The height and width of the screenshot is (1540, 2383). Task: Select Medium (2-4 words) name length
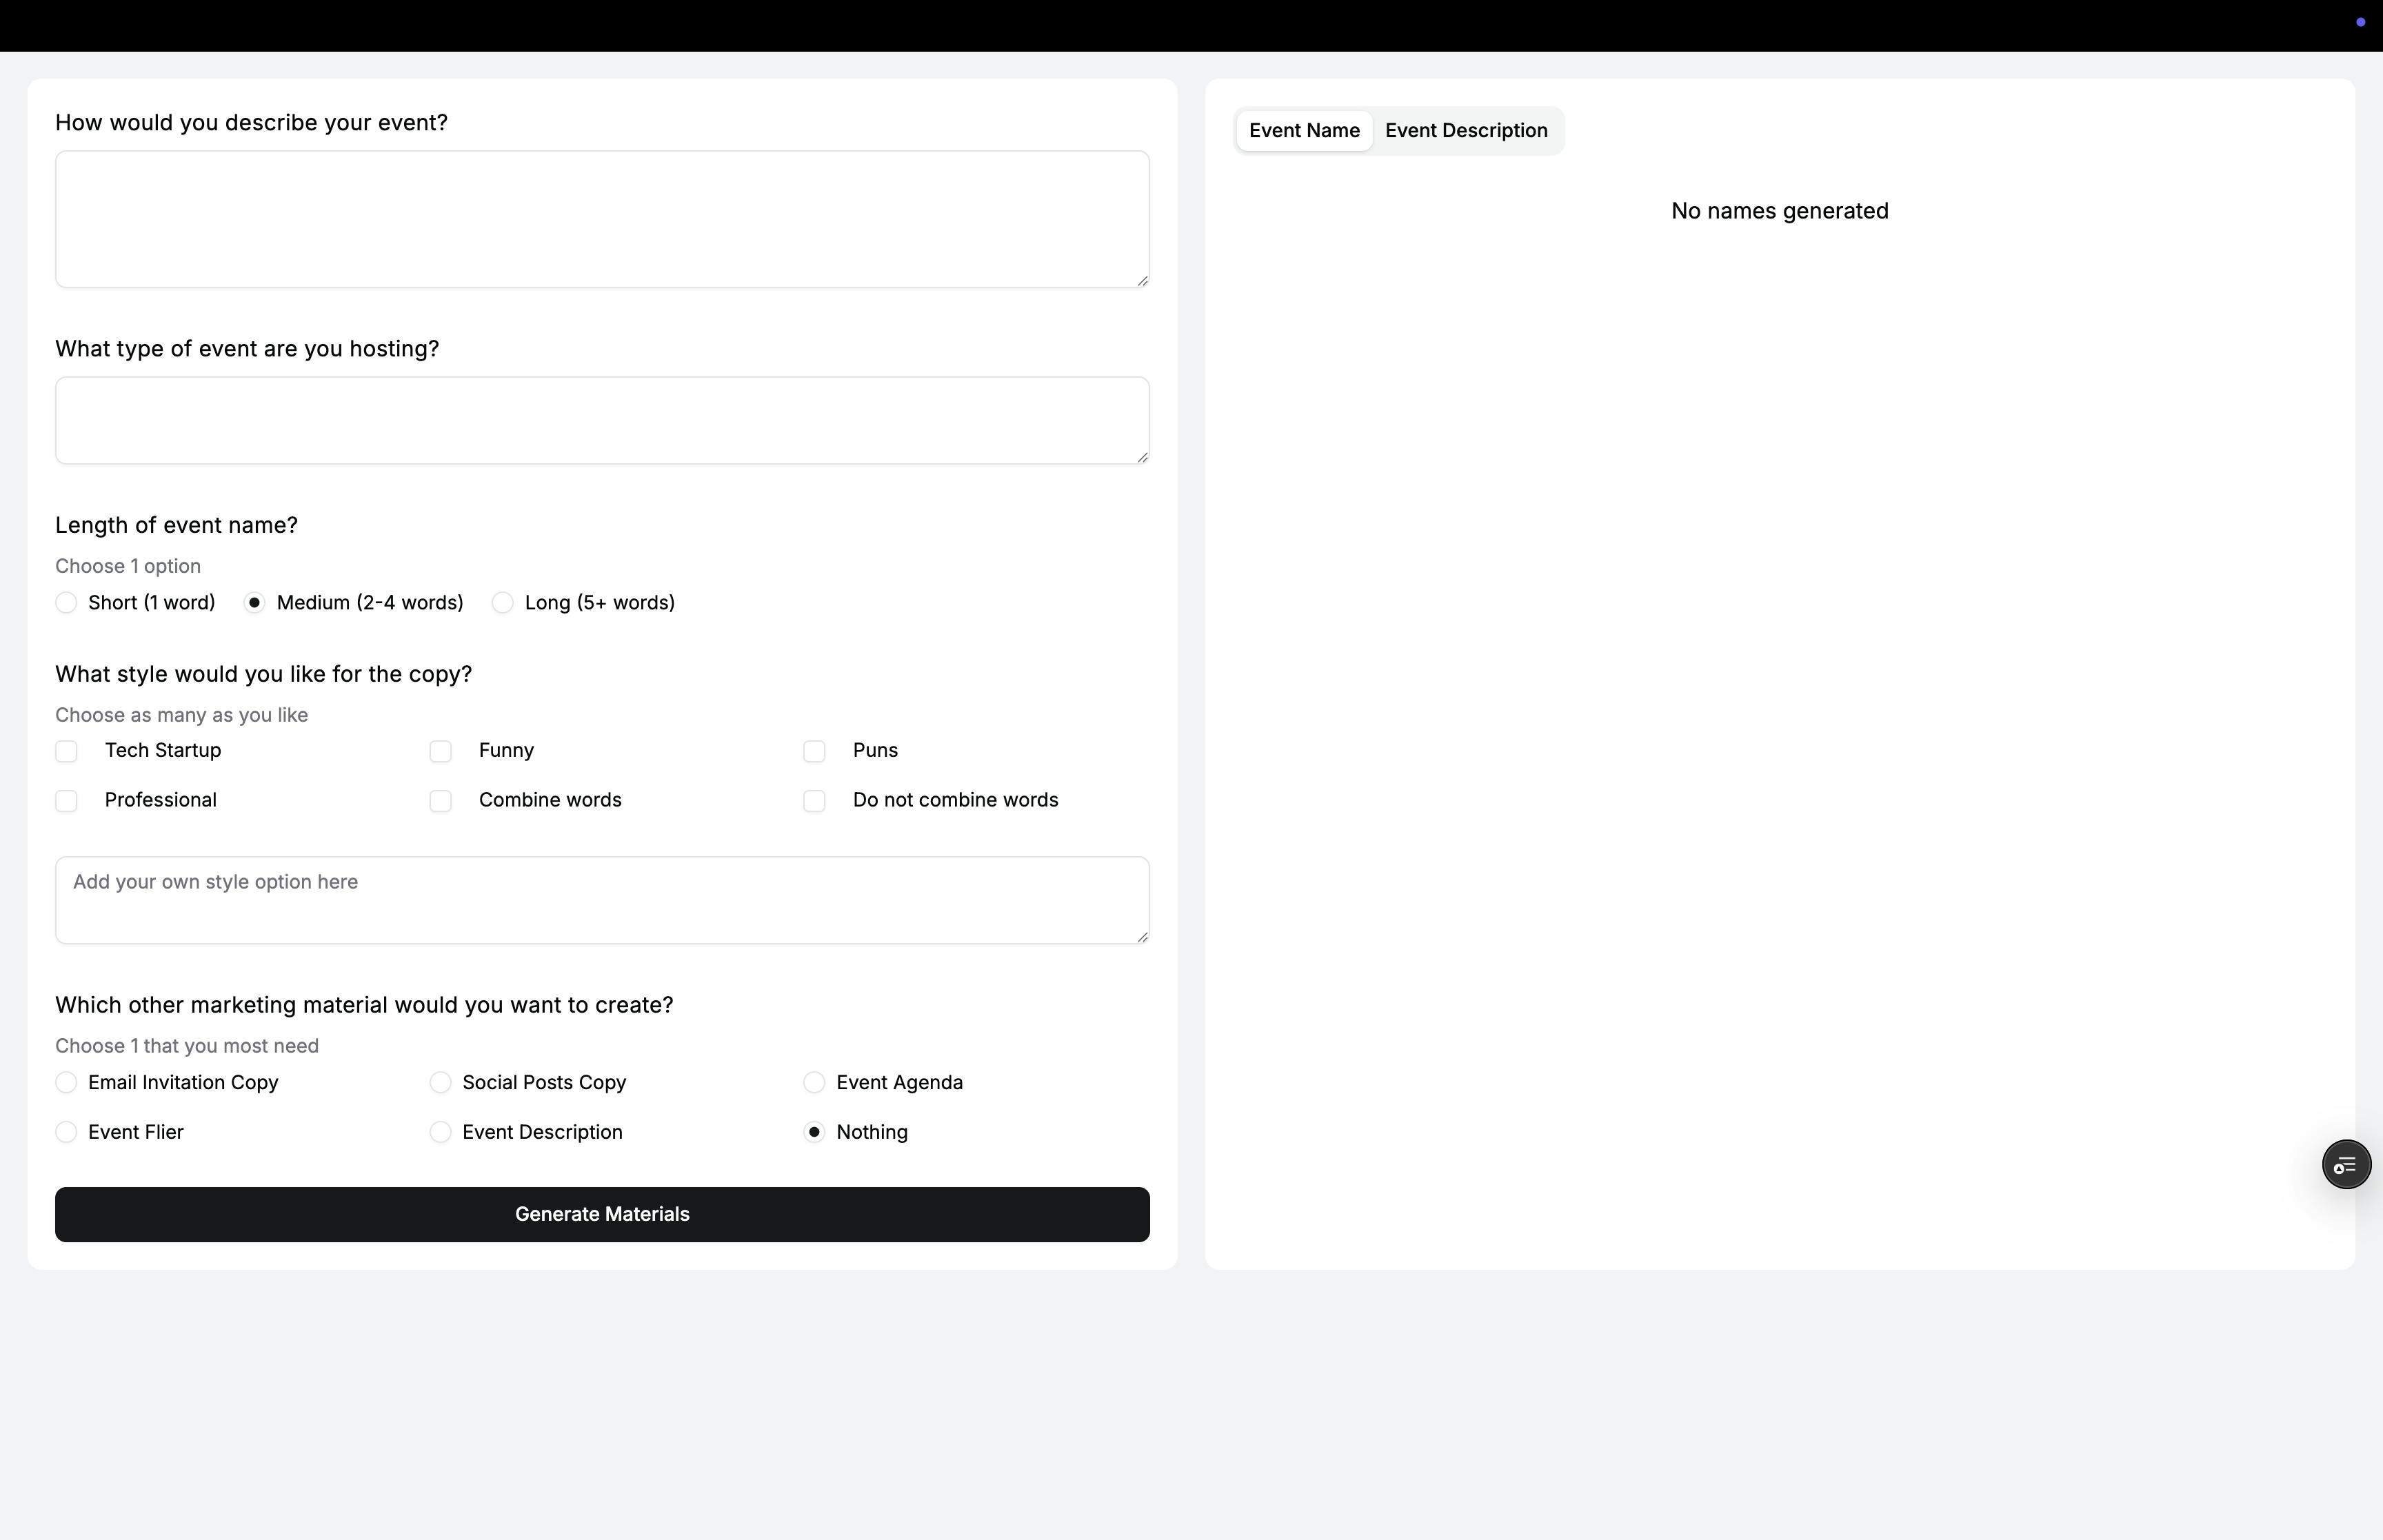[x=254, y=603]
